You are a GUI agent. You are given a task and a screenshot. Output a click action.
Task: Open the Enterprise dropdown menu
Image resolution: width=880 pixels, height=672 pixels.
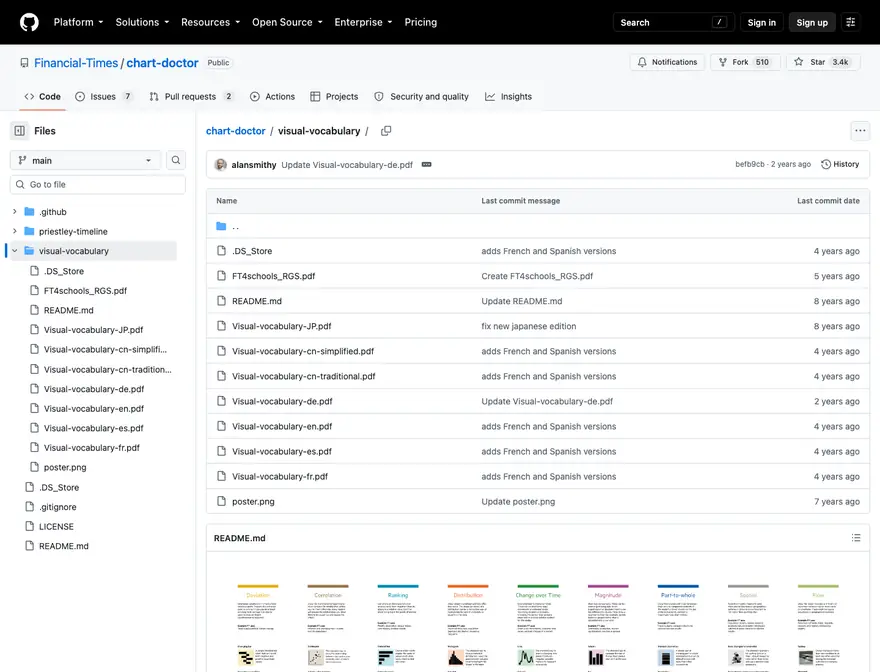[363, 22]
